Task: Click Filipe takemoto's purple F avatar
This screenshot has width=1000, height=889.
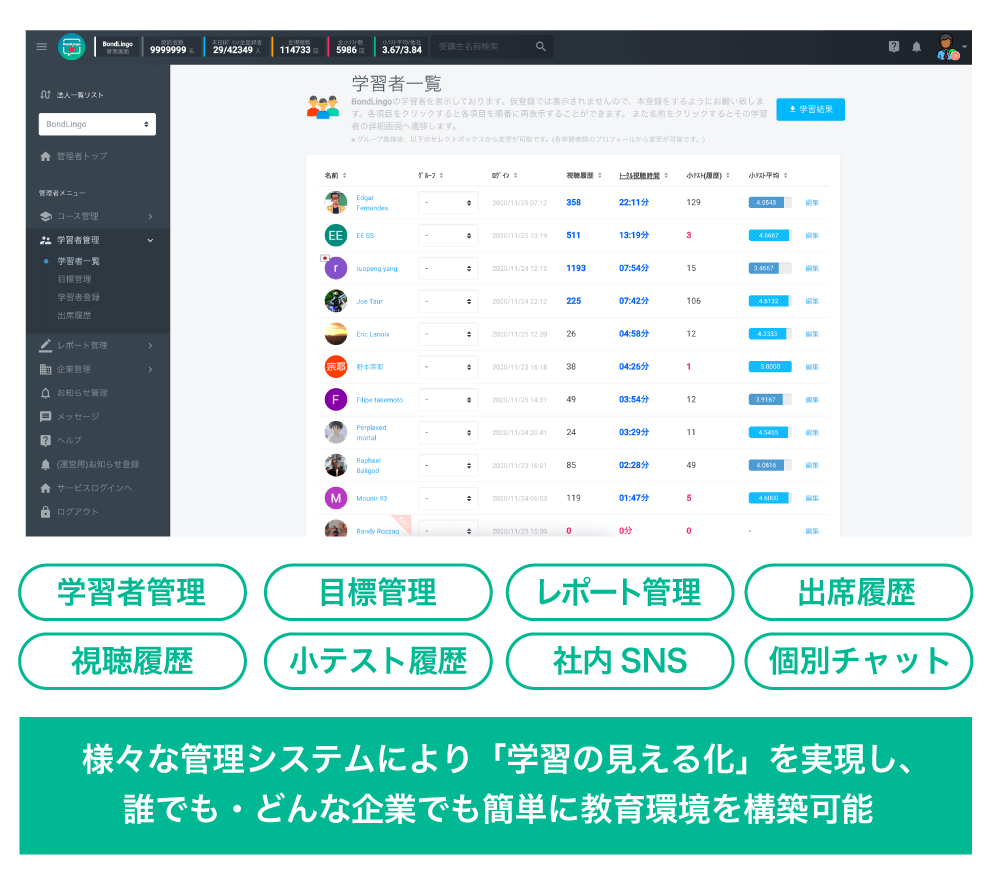Action: point(336,400)
